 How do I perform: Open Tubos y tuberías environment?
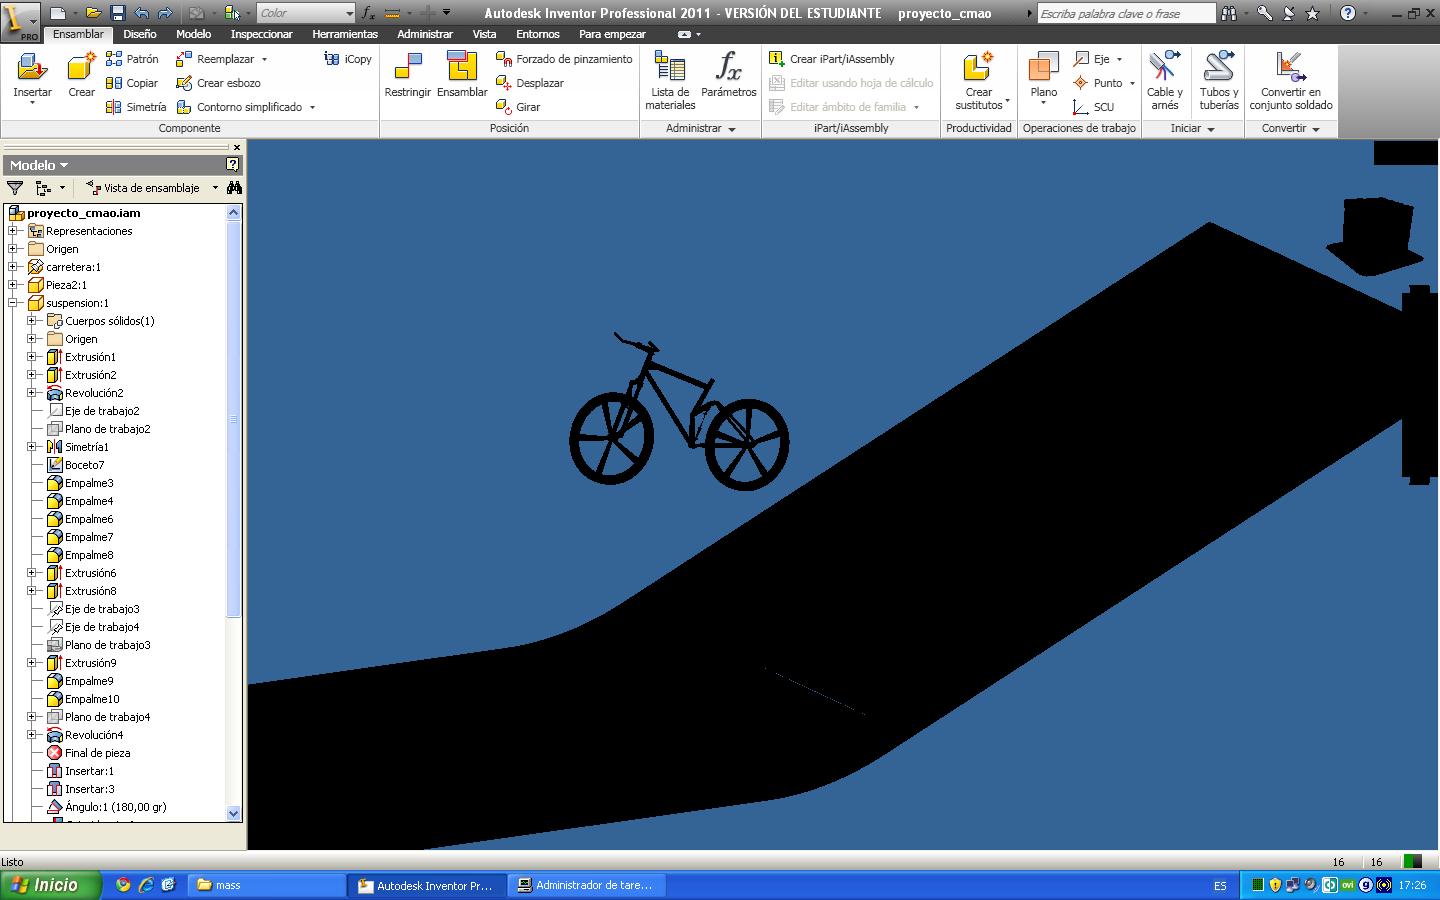[1219, 81]
